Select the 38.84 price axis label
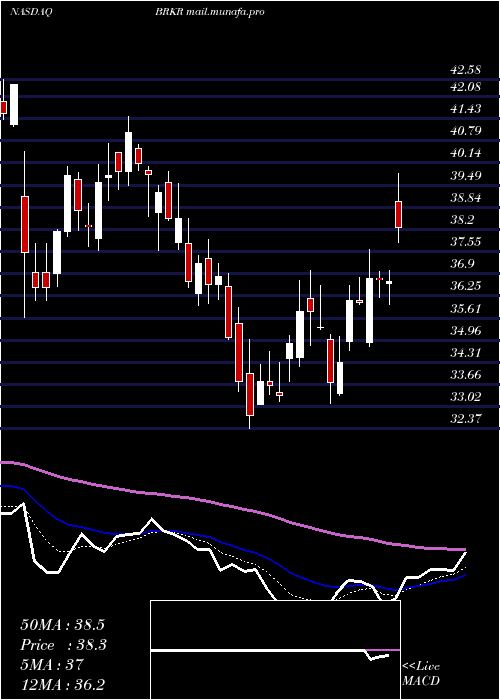Viewport: 500px width, 700px height. click(x=465, y=197)
